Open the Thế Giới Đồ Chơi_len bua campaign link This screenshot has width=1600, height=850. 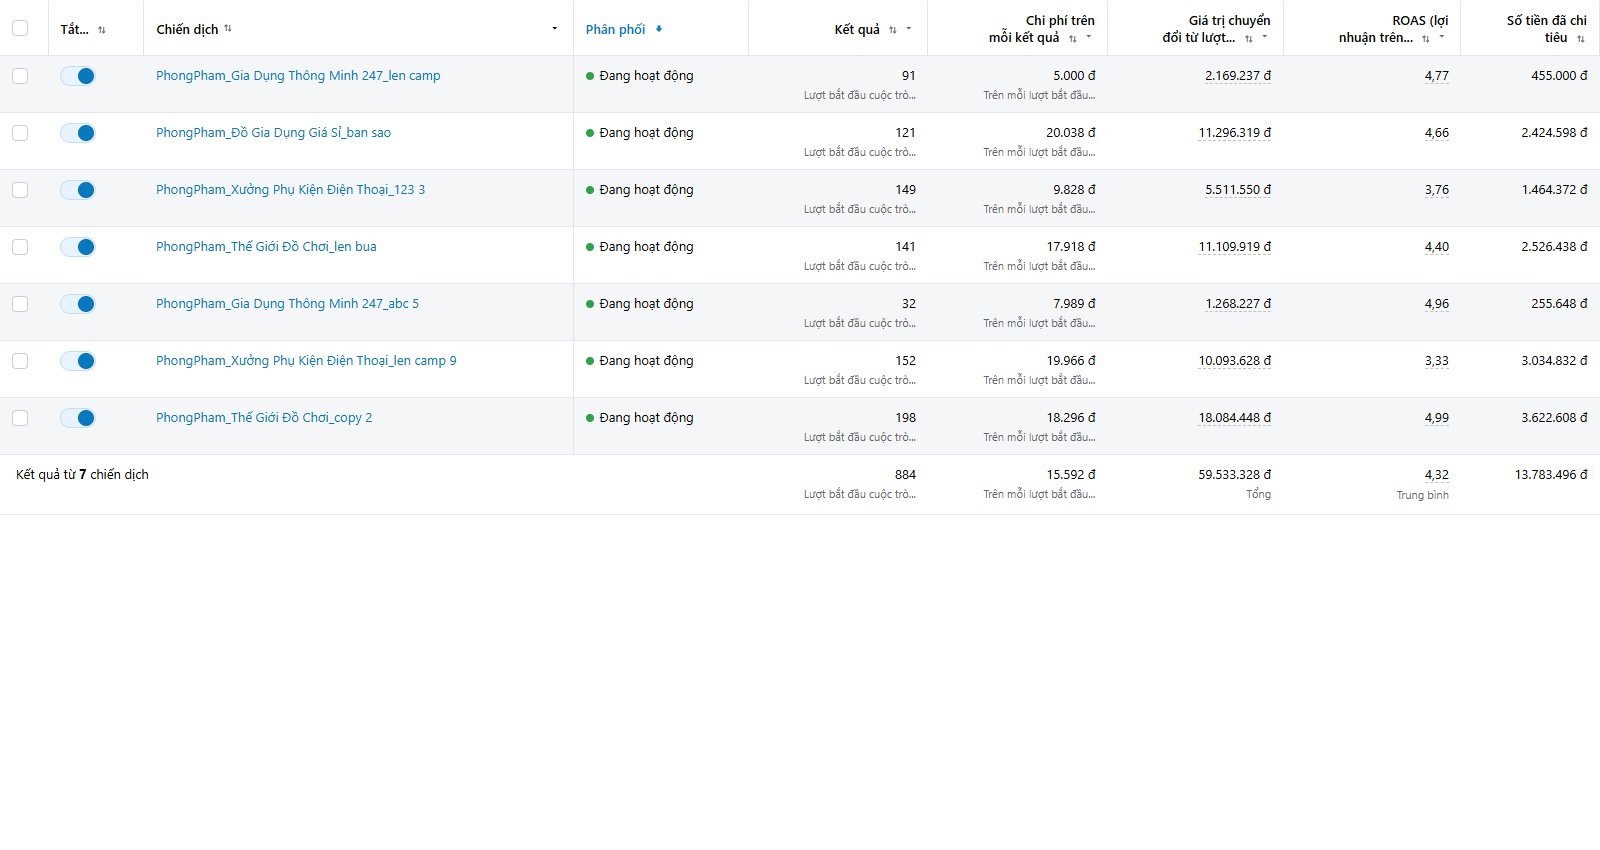coord(266,247)
